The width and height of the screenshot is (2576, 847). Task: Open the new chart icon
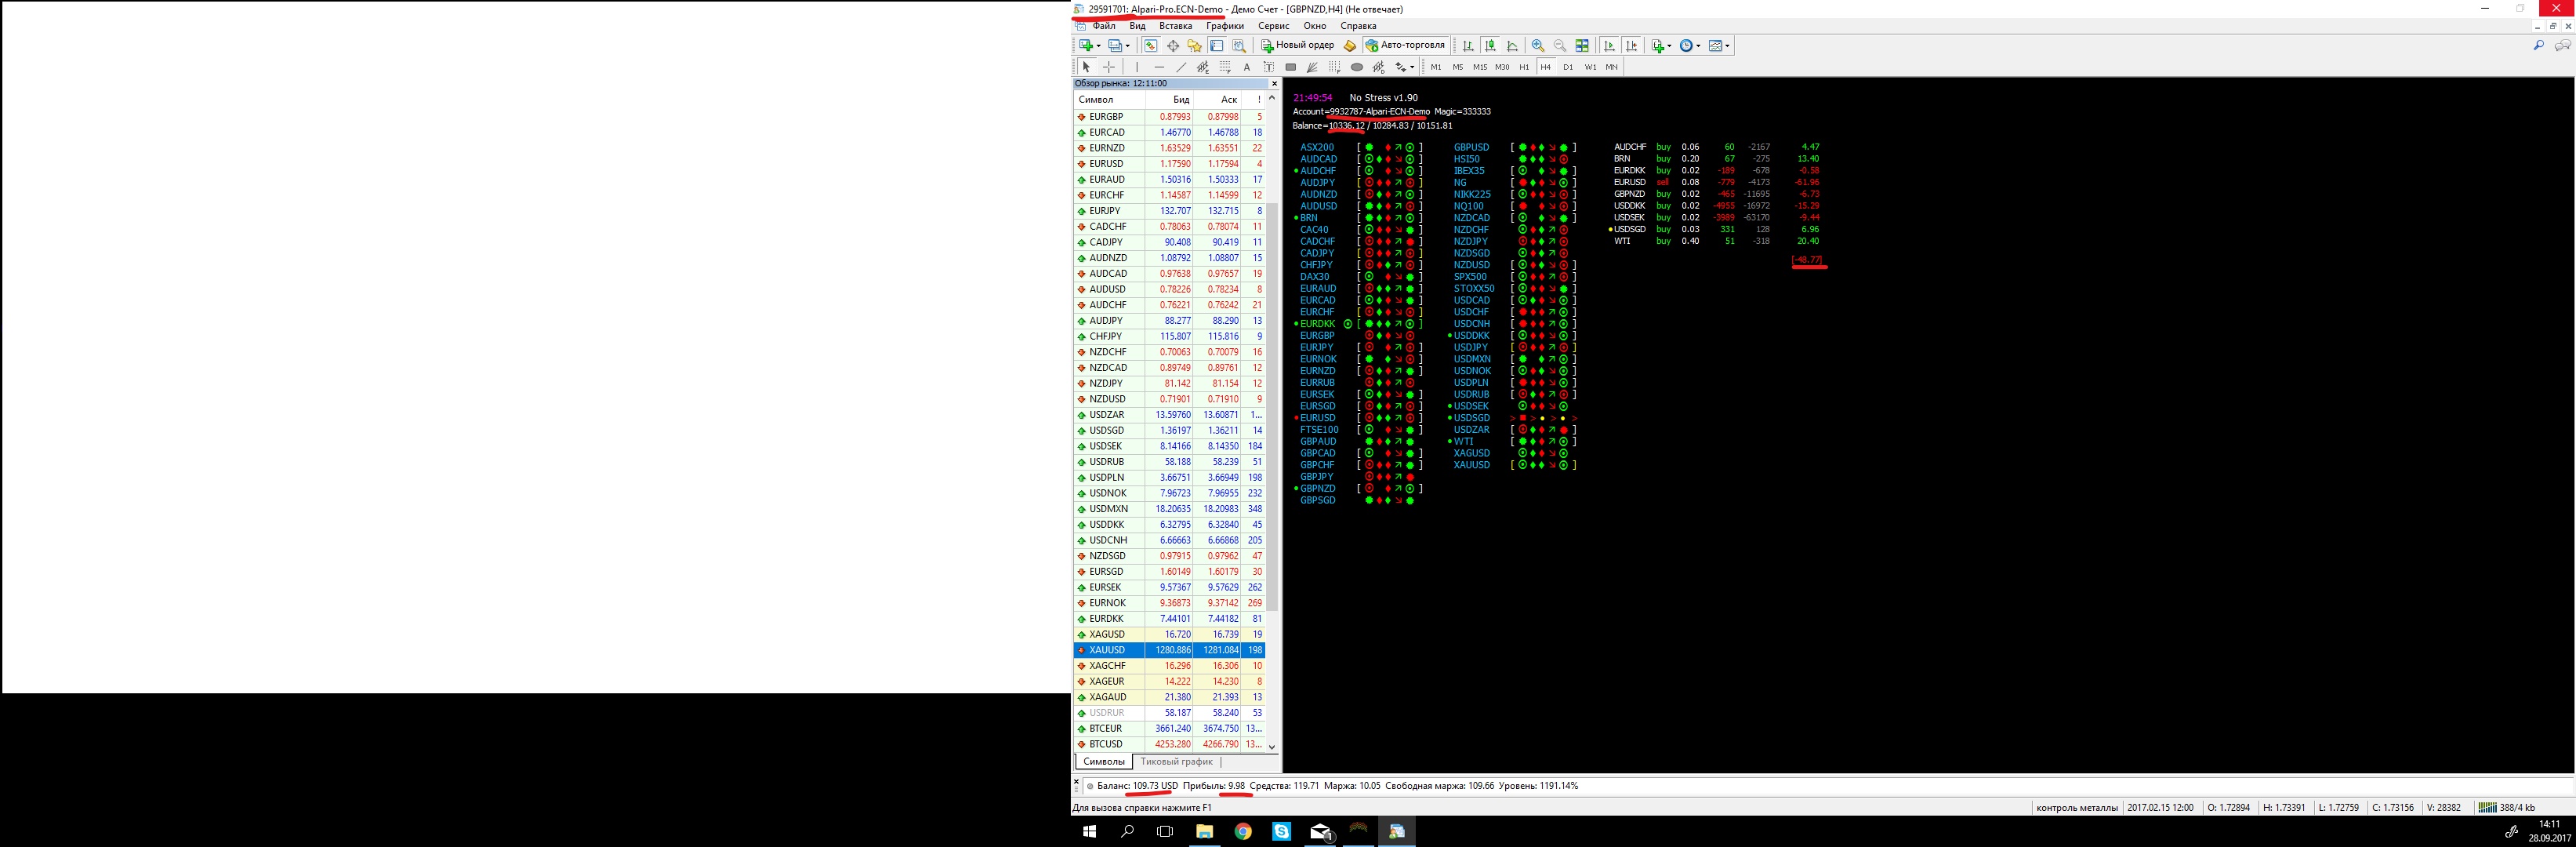pyautogui.click(x=1086, y=46)
